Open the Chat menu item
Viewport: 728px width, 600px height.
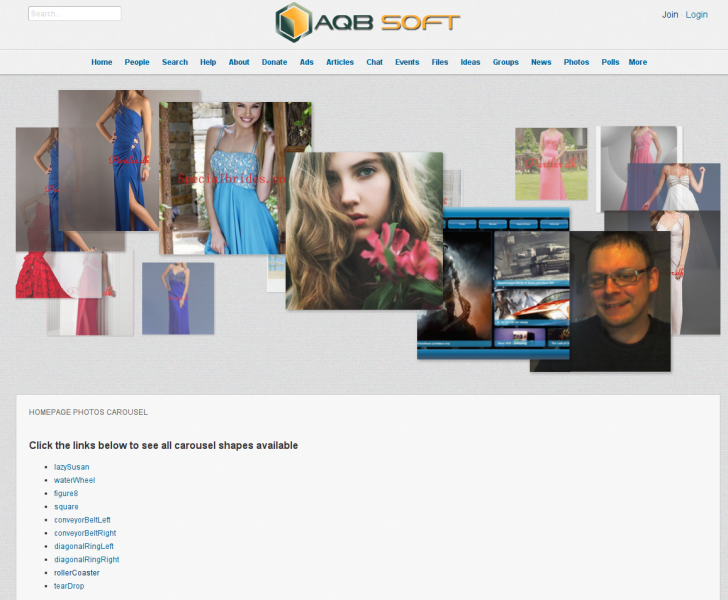374,62
